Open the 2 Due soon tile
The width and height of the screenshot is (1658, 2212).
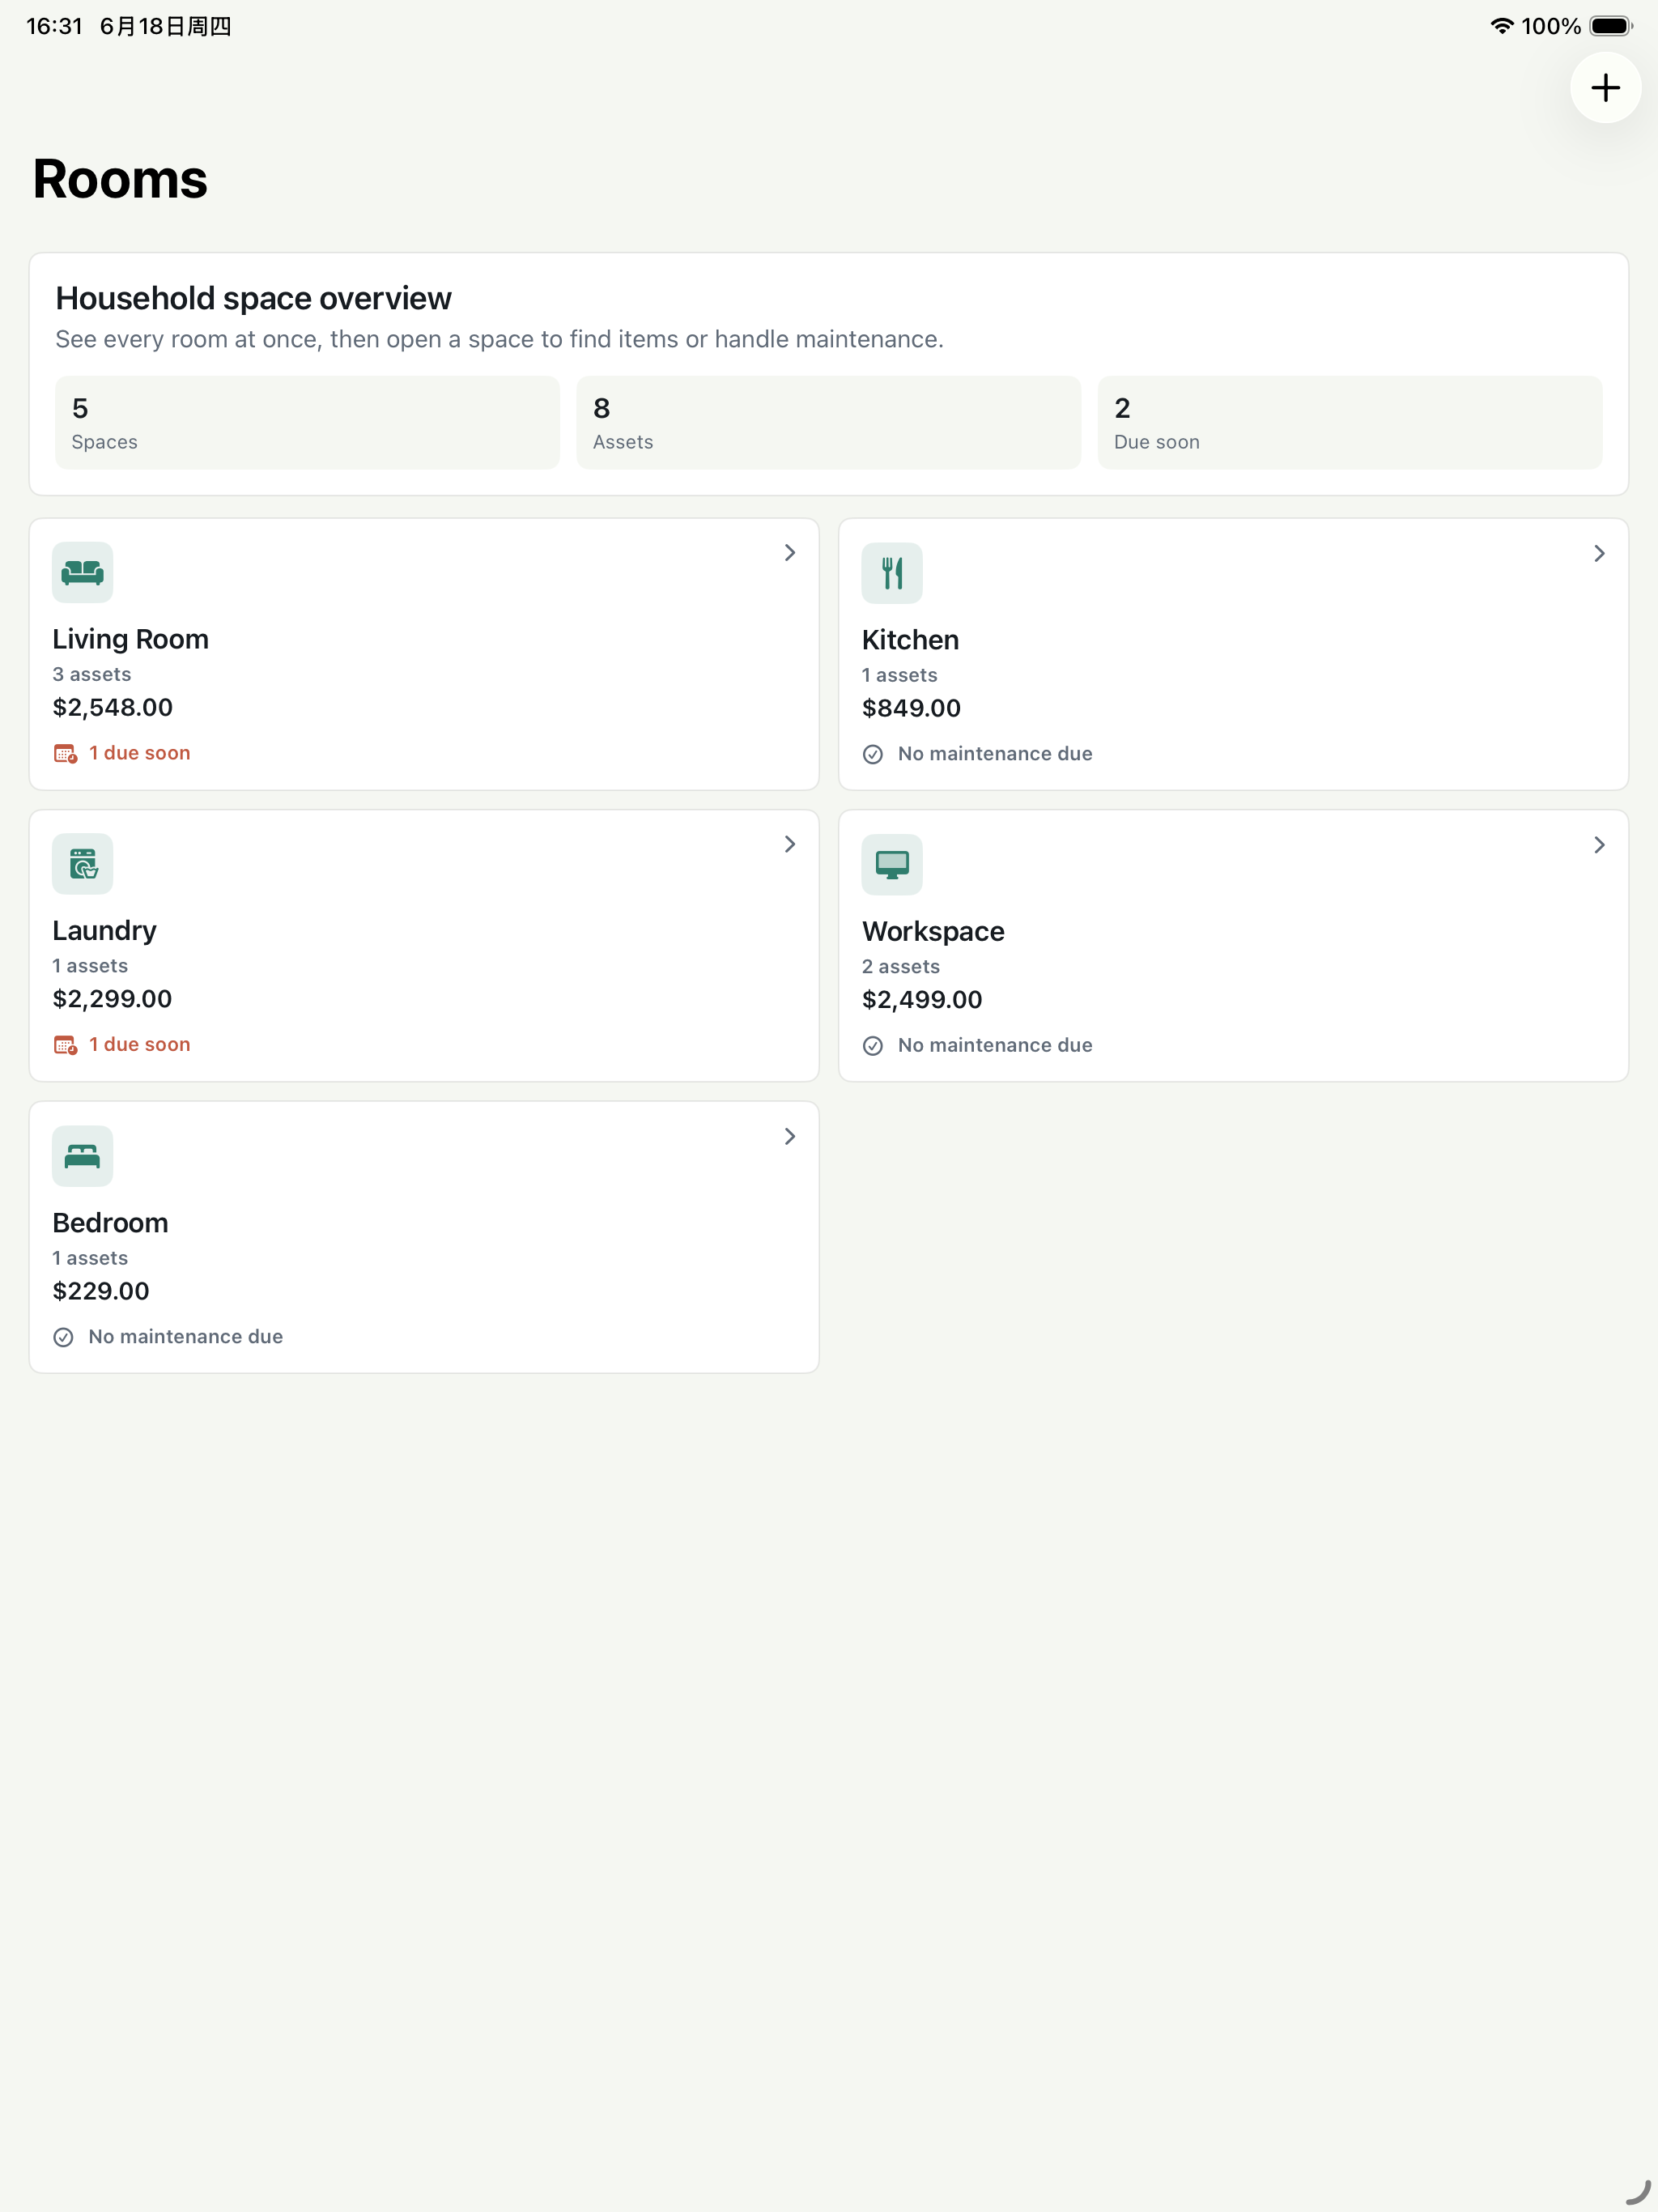click(1350, 423)
